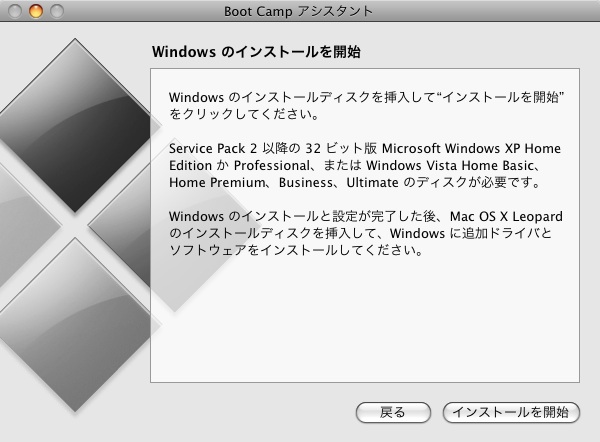Click the heading Windows のインストールを開始
Screen dimensions: 600x442
pos(256,52)
